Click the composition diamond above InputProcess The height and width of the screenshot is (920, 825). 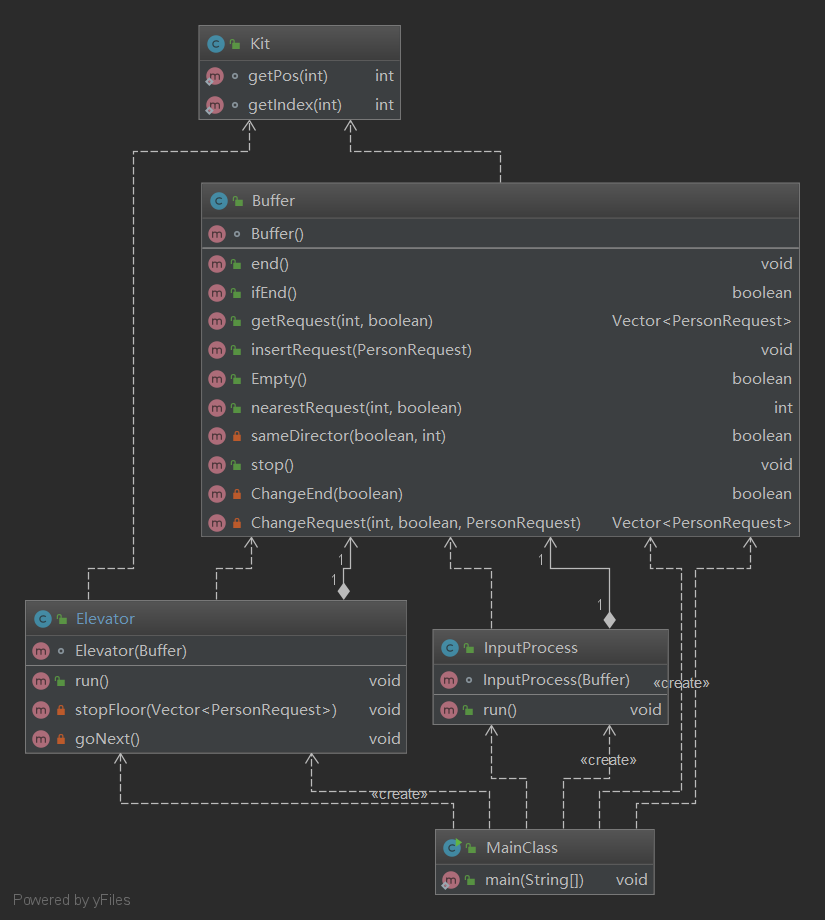click(610, 620)
